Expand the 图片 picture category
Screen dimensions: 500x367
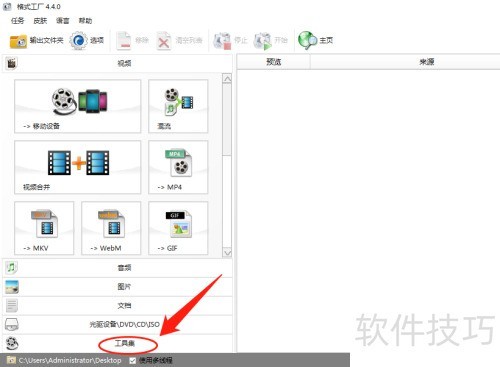tap(117, 287)
